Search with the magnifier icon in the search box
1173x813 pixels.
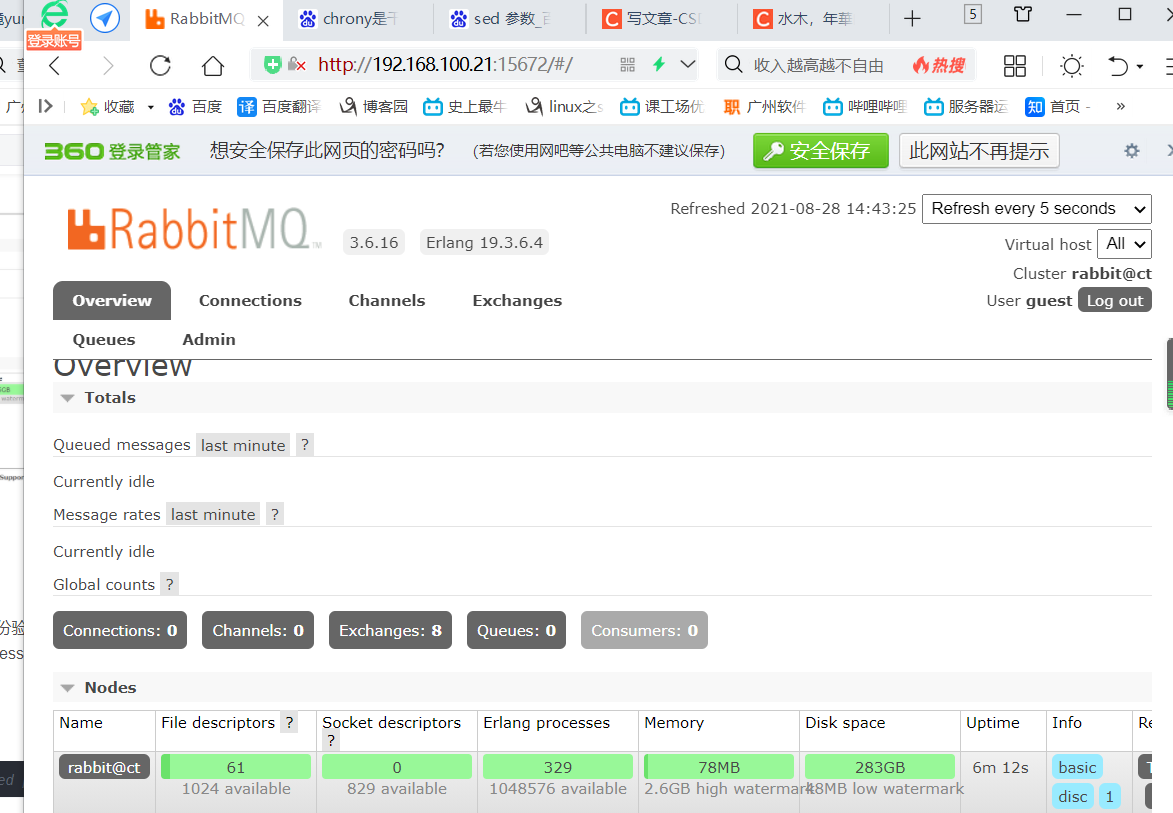(734, 65)
